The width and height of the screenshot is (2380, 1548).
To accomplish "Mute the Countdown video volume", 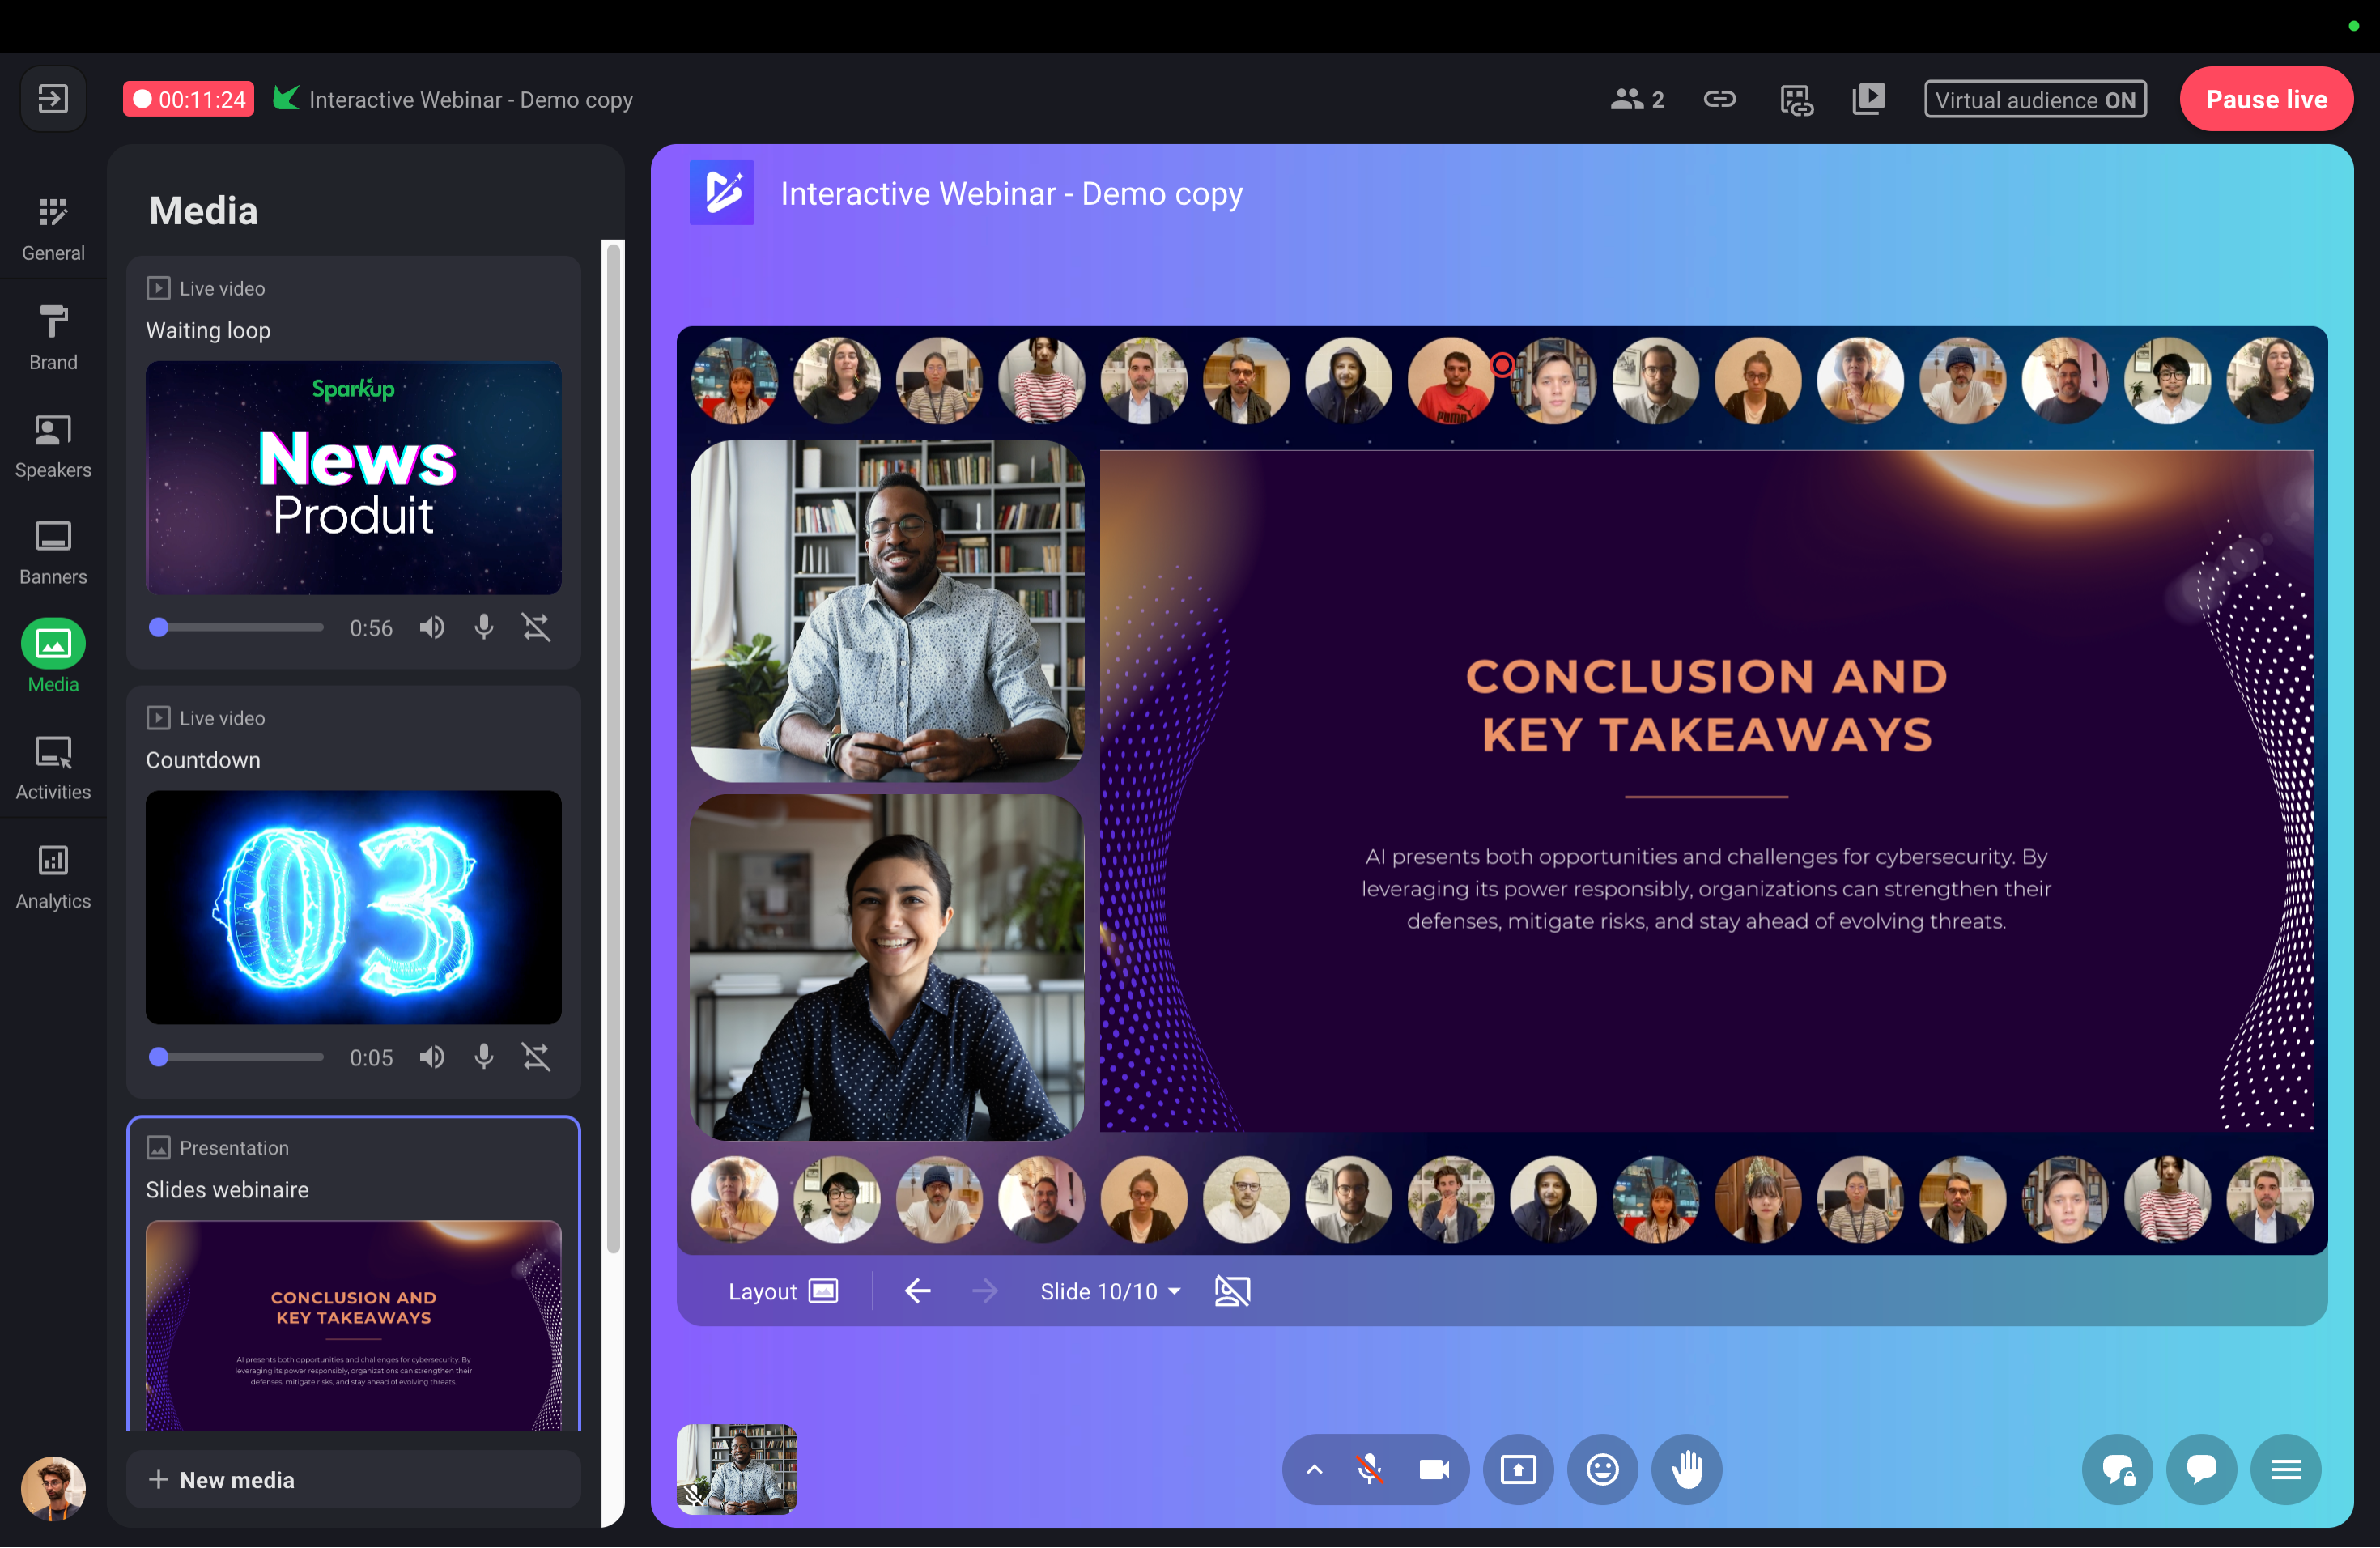I will [432, 1057].
